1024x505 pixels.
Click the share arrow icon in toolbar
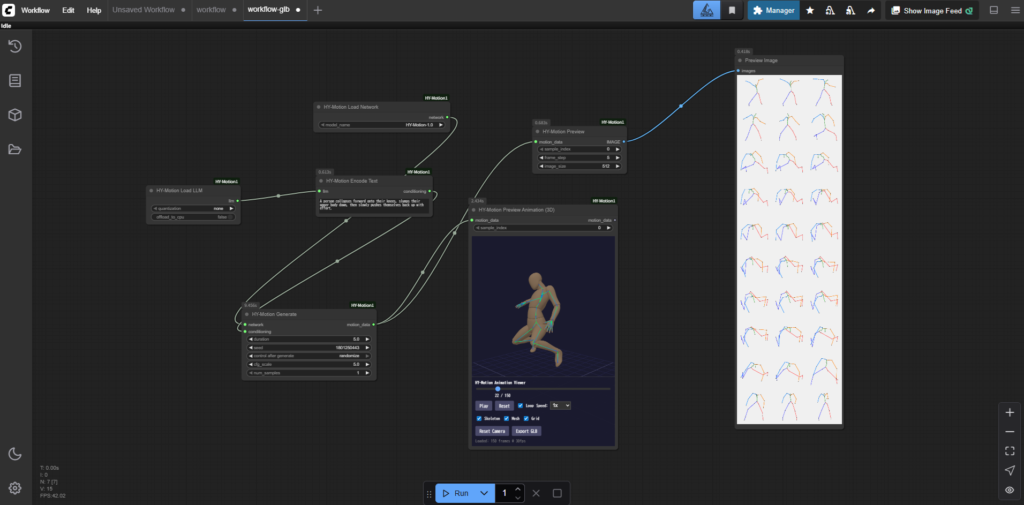click(x=870, y=10)
